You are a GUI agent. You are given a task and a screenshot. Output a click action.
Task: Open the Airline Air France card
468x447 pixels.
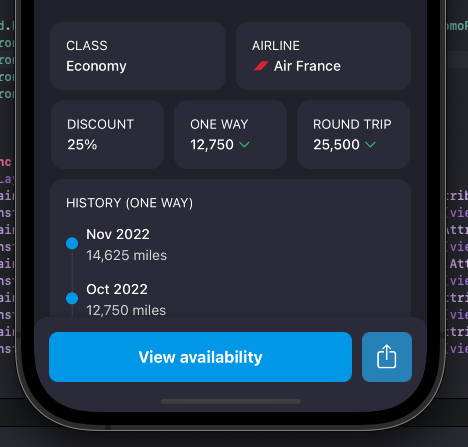[323, 56]
